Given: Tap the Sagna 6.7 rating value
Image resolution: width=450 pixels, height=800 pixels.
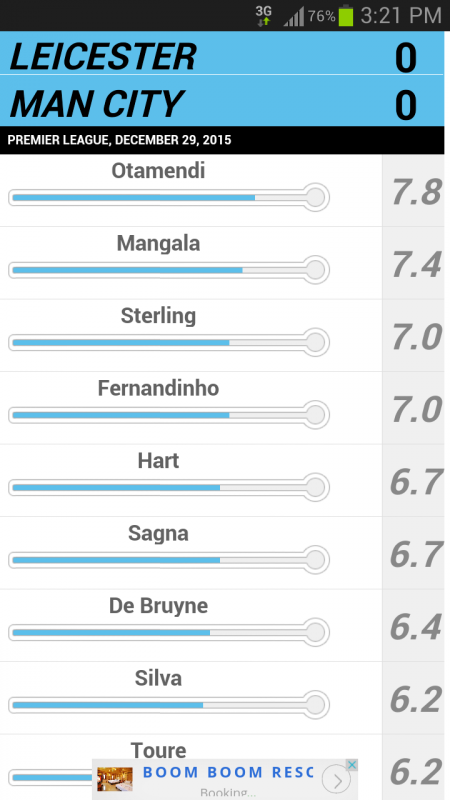Looking at the screenshot, I should click(x=416, y=555).
